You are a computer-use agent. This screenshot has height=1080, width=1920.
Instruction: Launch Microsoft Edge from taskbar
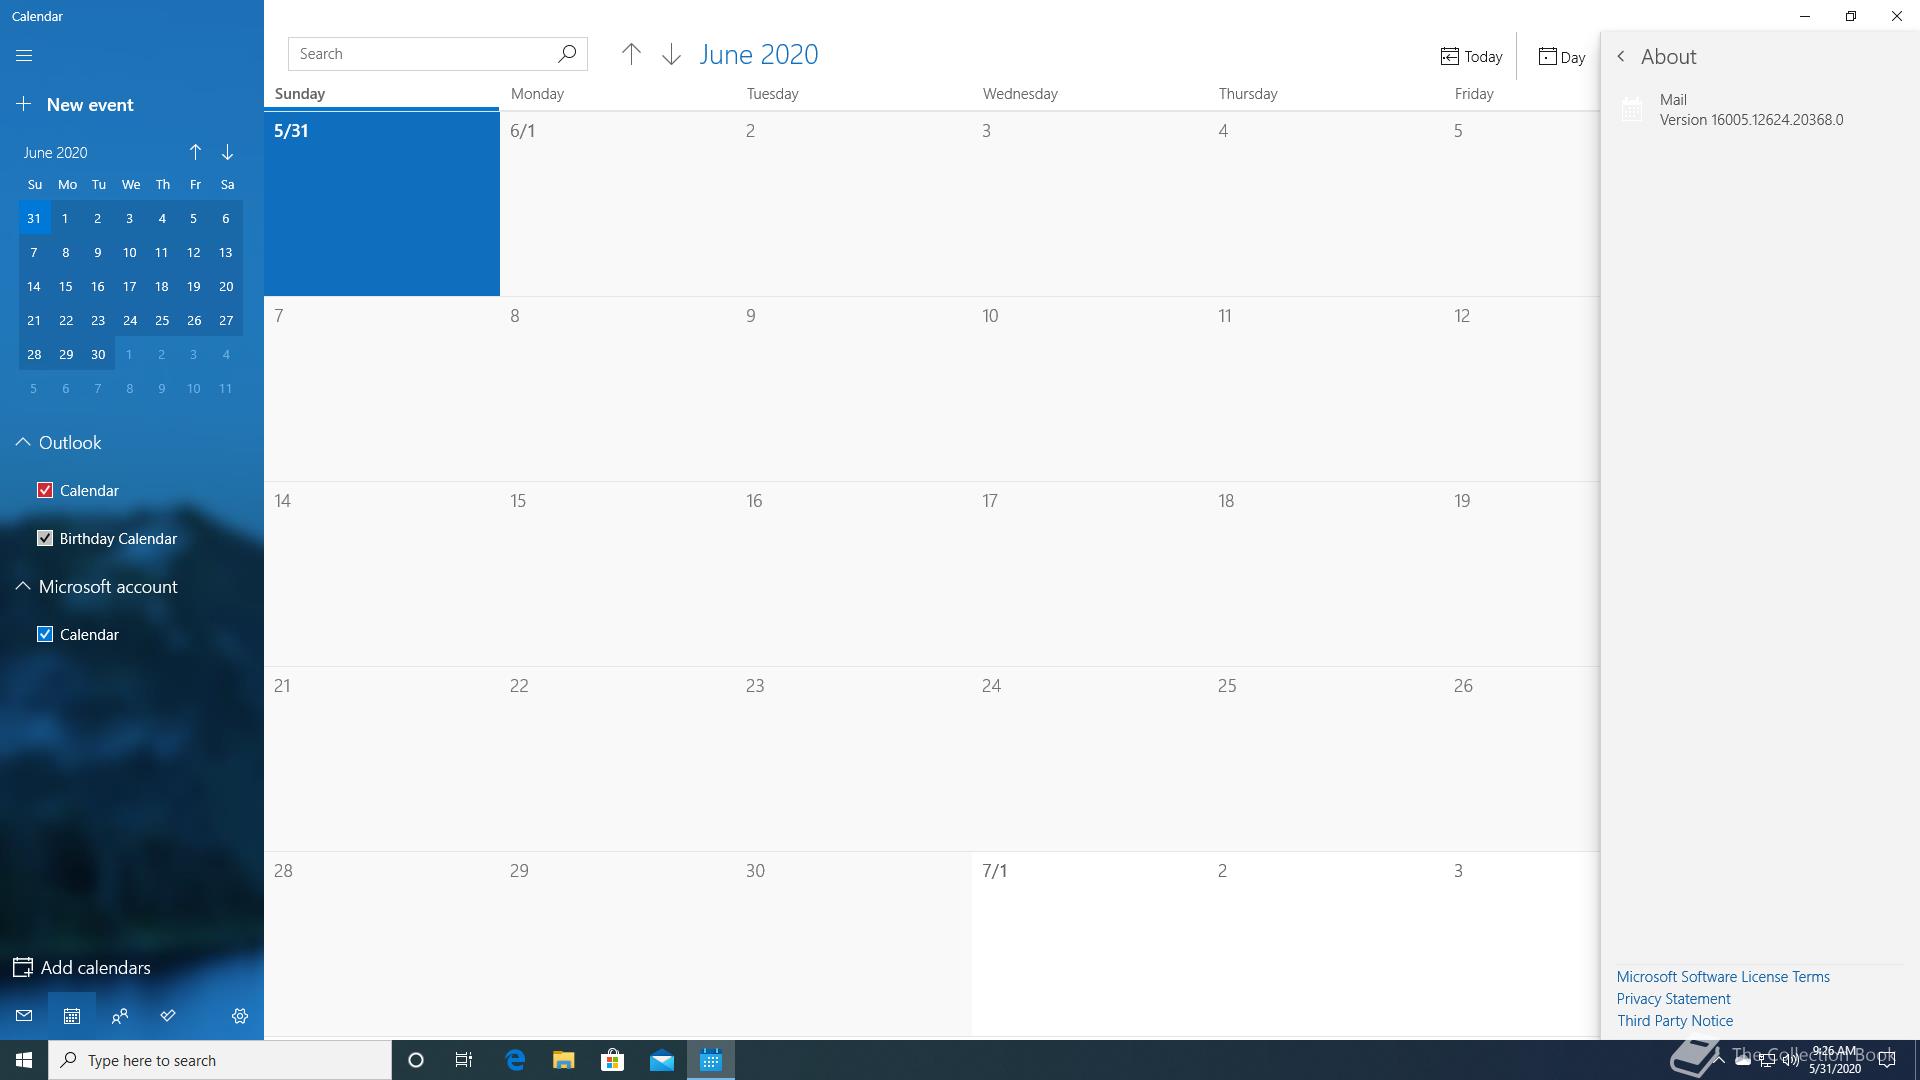point(515,1060)
